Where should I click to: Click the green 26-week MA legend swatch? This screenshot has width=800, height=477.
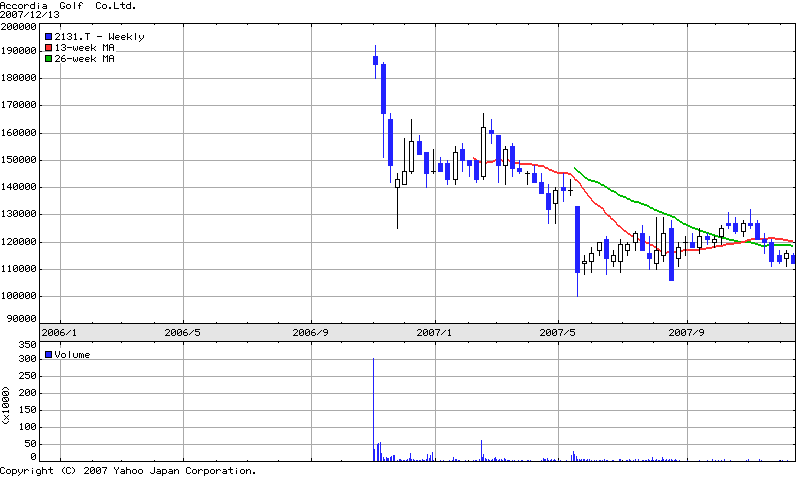[48, 59]
